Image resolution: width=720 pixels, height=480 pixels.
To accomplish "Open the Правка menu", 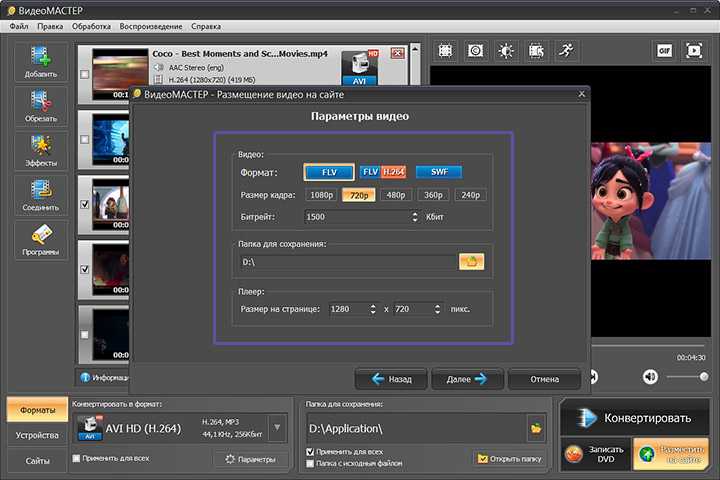I will pyautogui.click(x=50, y=27).
